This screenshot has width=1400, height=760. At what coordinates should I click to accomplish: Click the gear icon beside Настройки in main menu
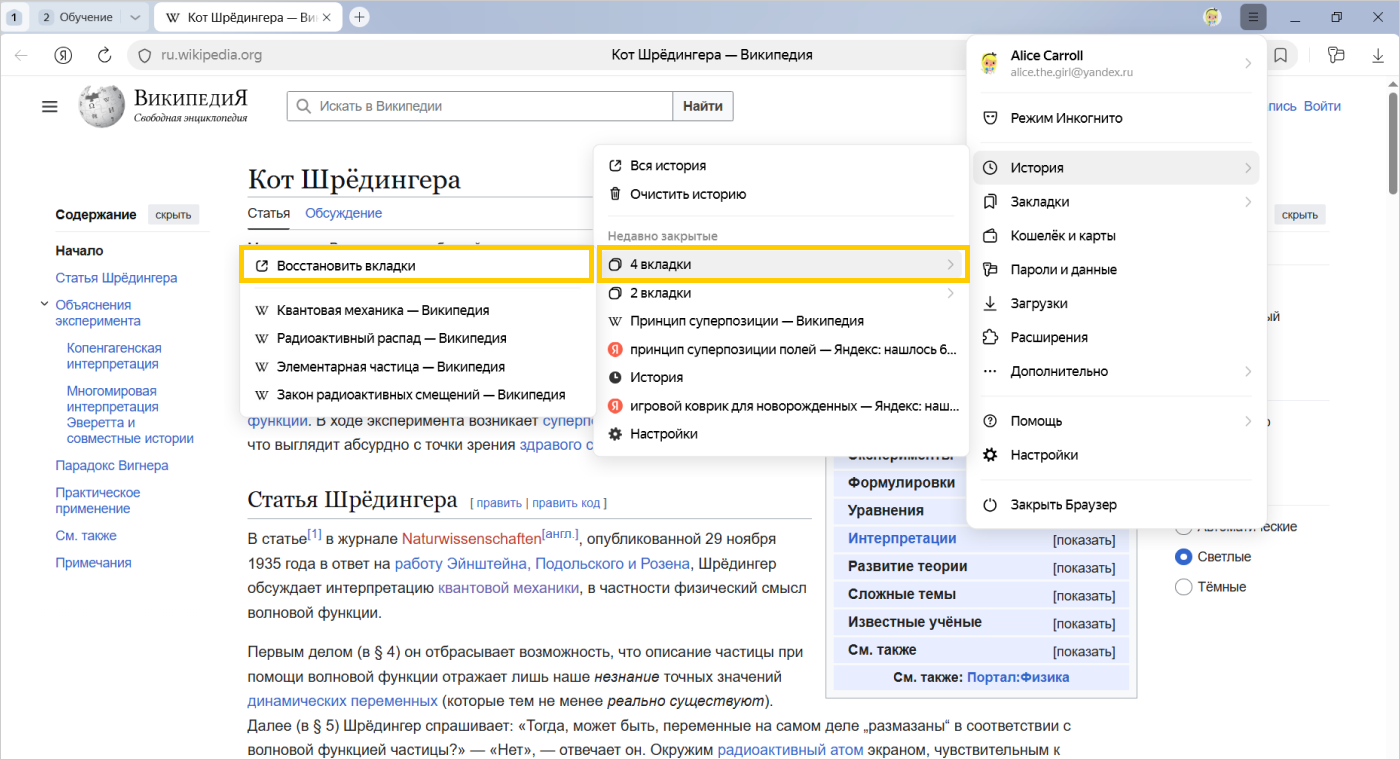tap(990, 455)
